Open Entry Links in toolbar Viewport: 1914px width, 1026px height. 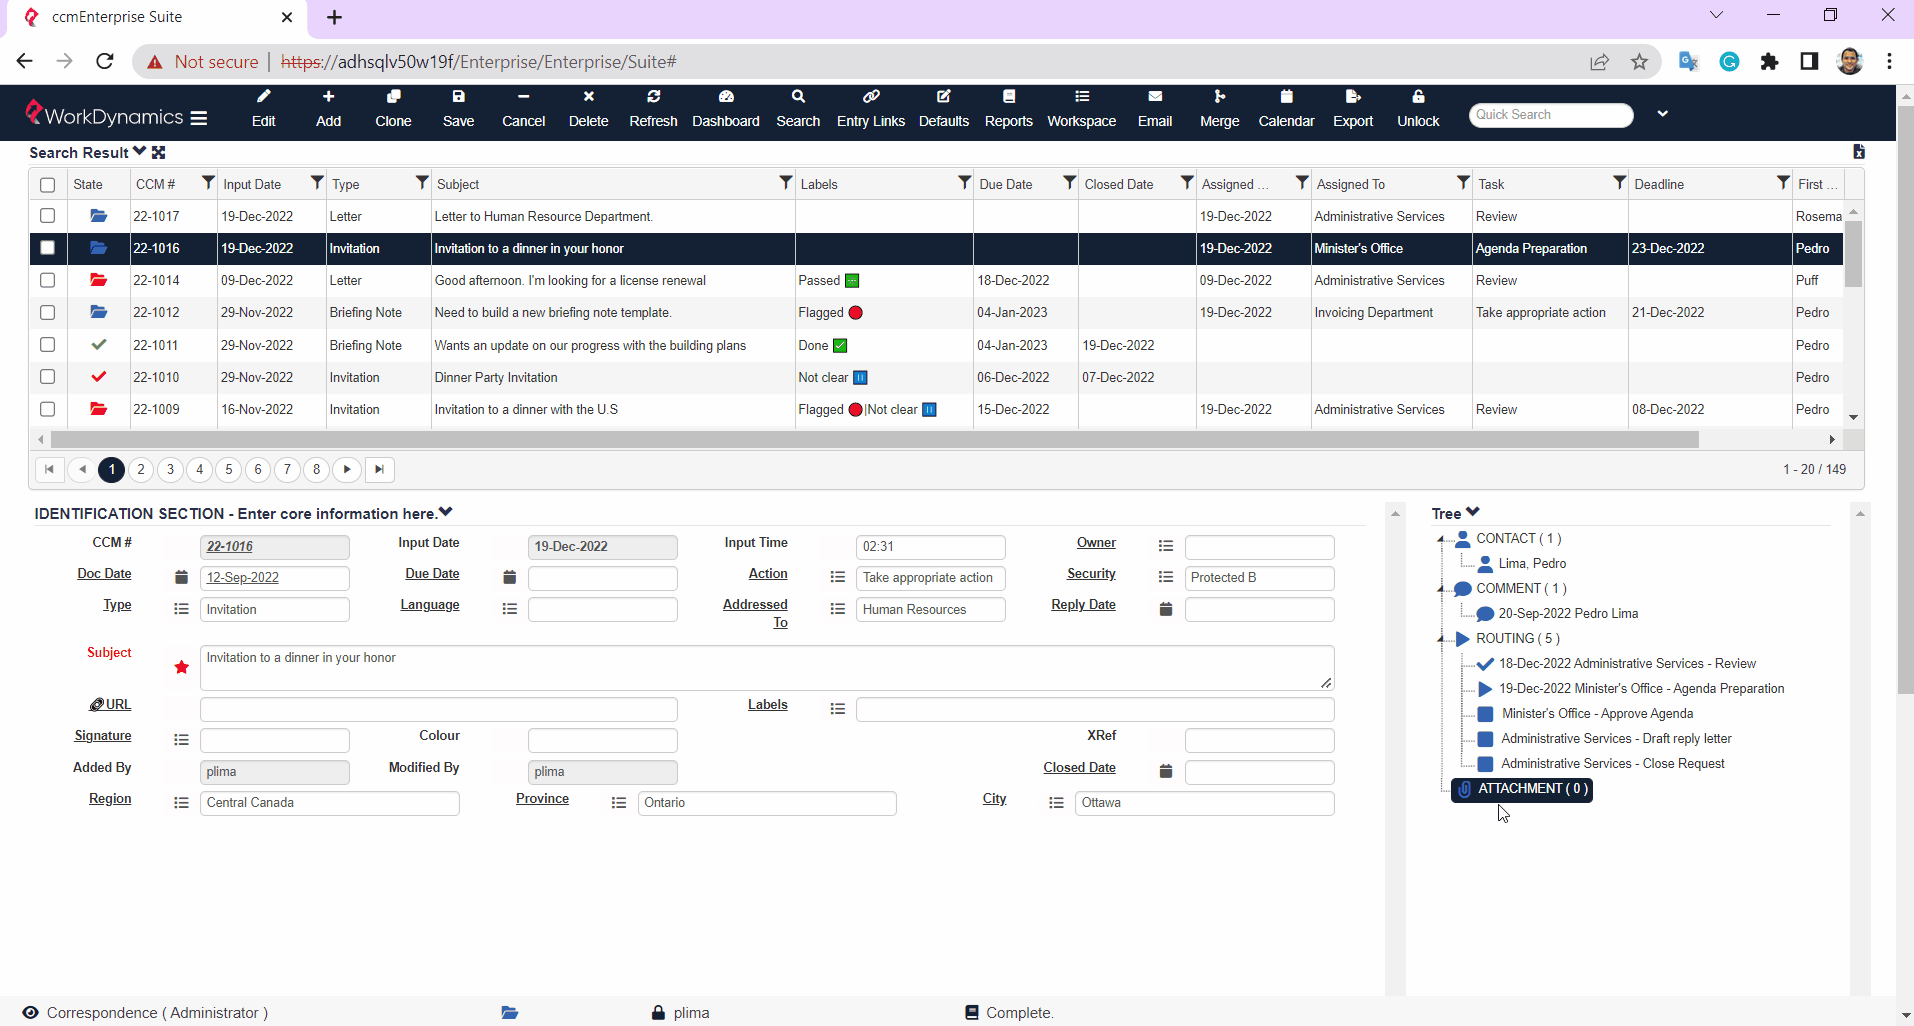[871, 109]
